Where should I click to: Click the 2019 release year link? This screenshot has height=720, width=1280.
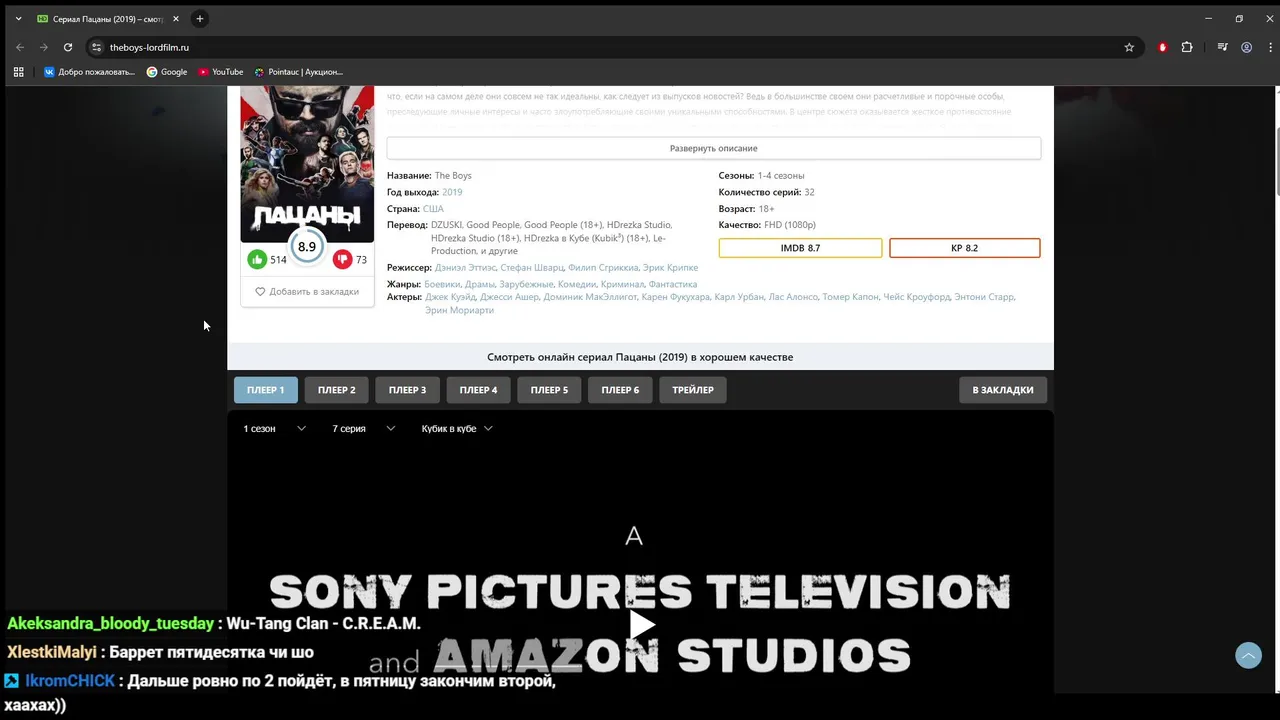click(452, 192)
